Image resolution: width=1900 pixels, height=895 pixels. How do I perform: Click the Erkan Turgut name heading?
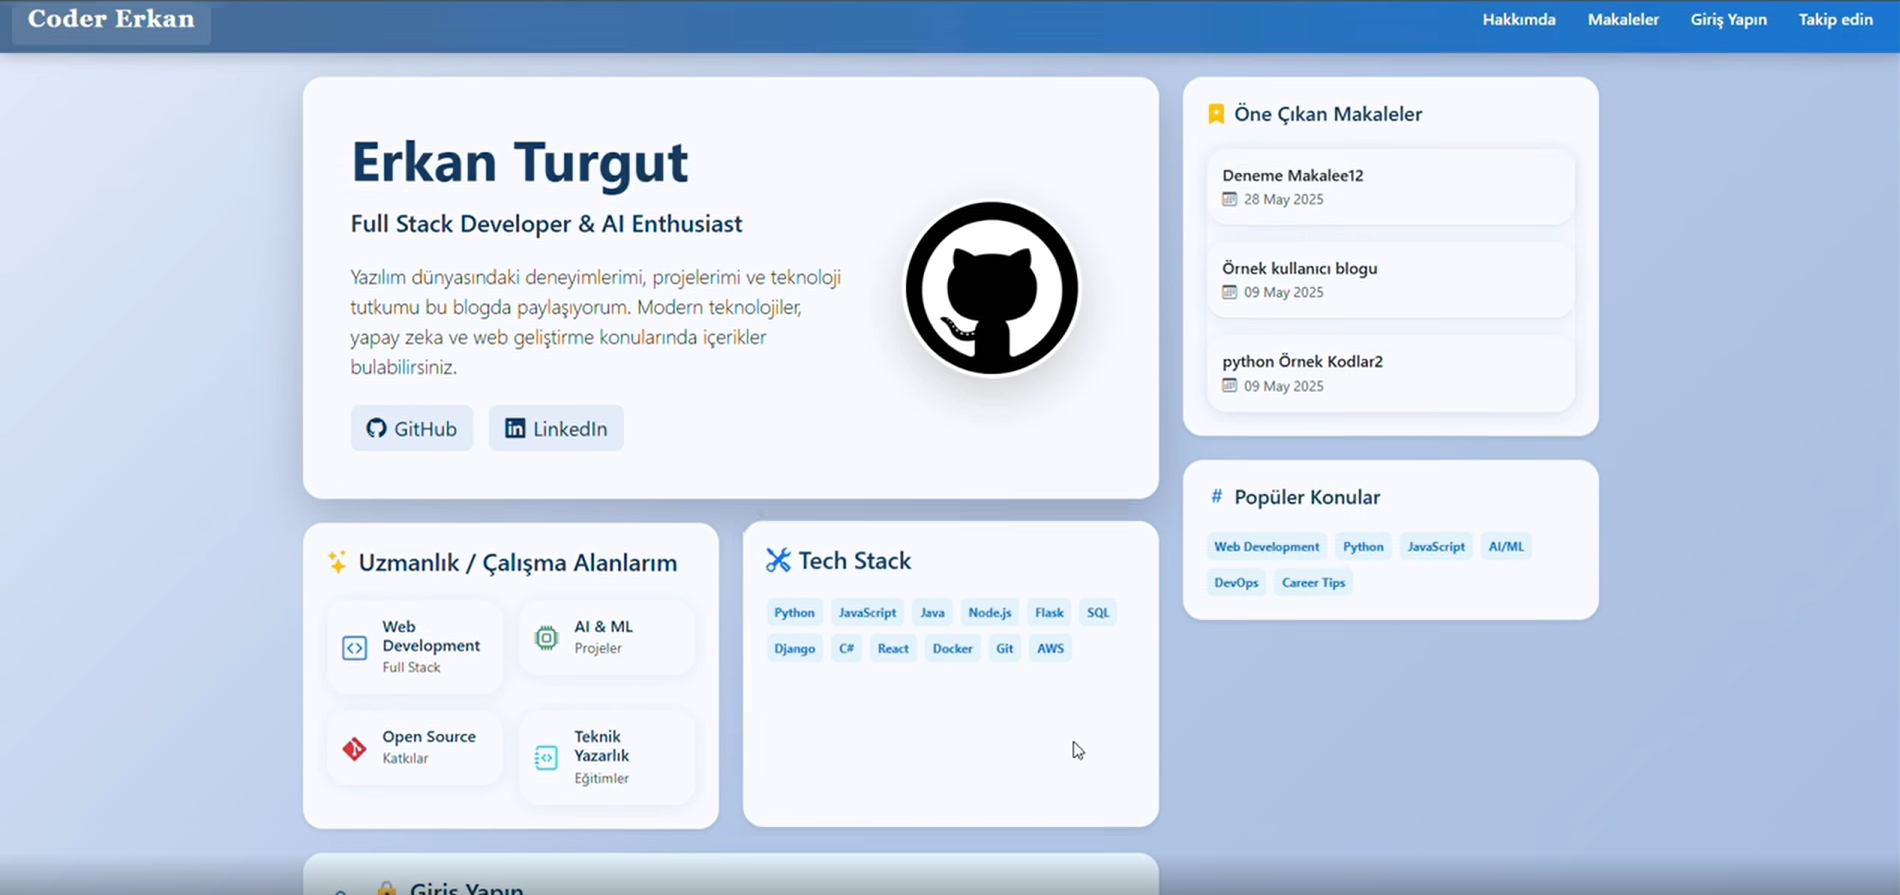(x=519, y=162)
